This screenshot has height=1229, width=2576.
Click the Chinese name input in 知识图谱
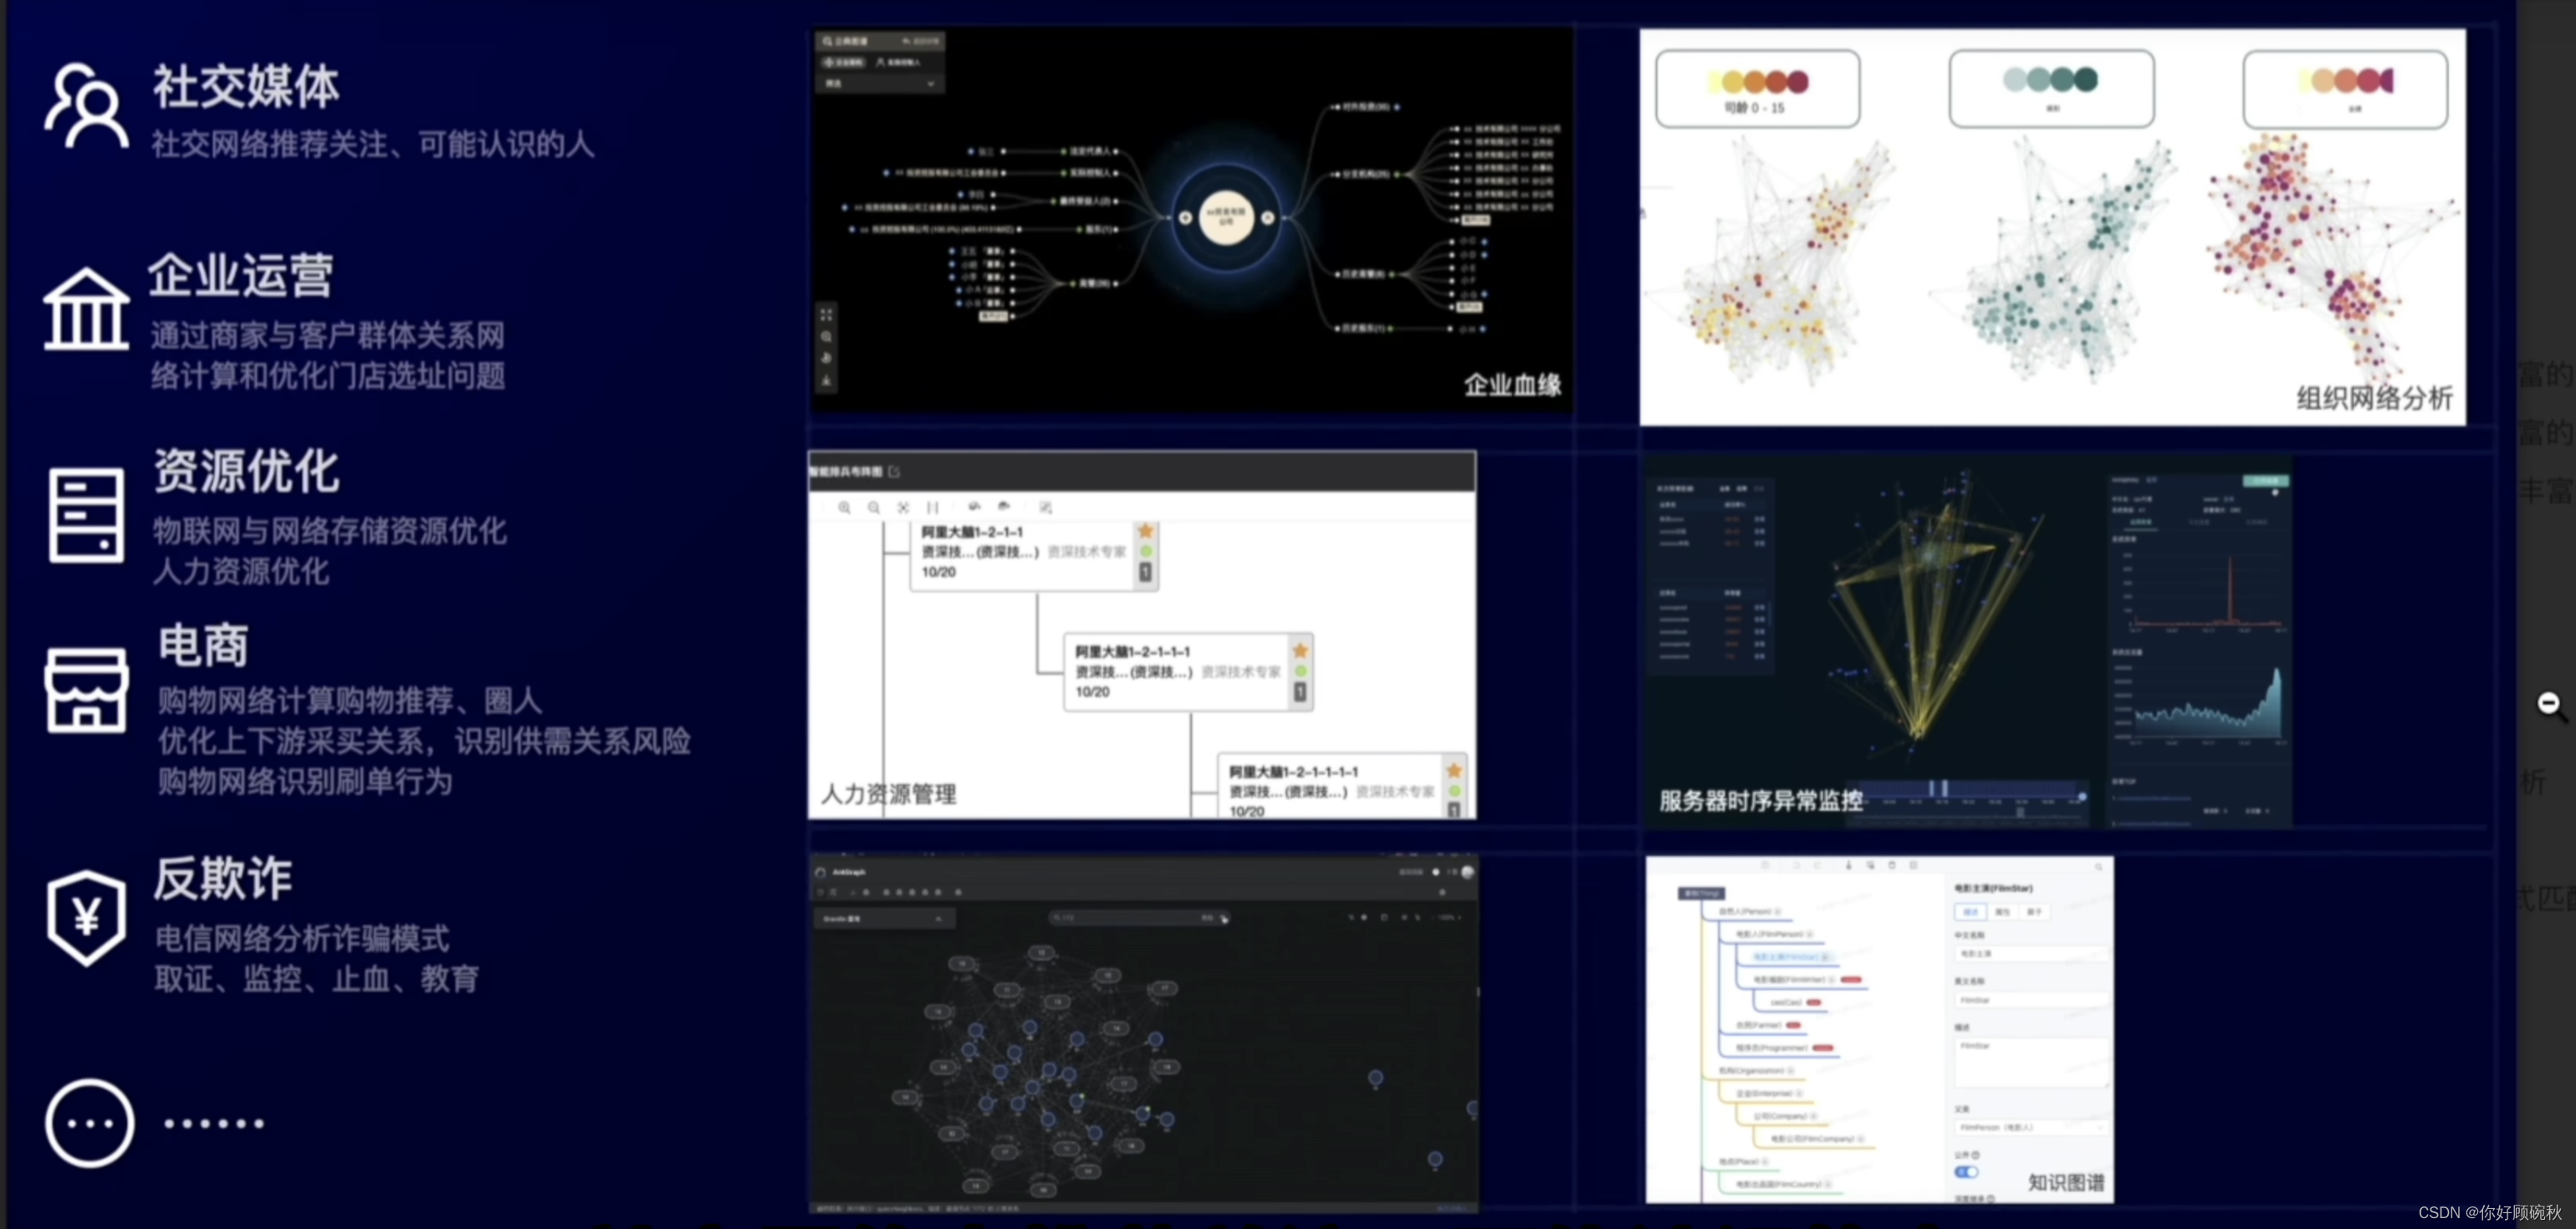(2031, 954)
